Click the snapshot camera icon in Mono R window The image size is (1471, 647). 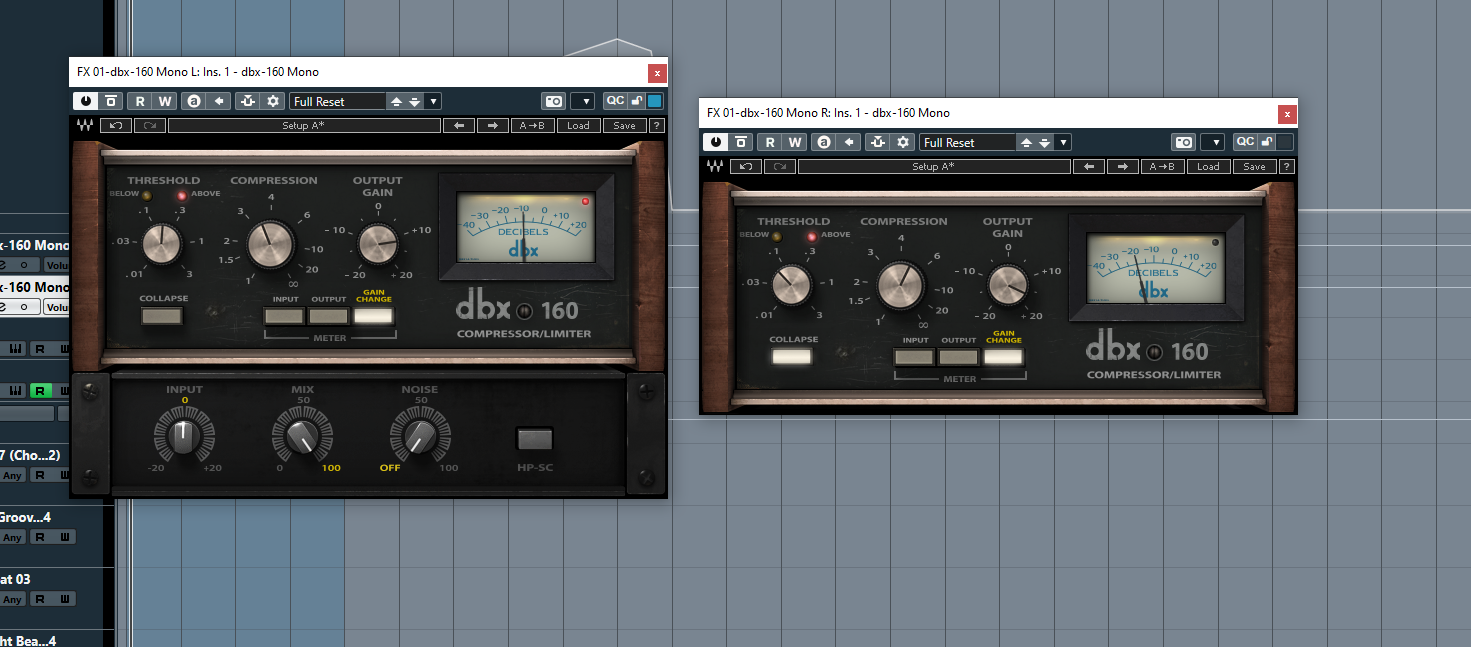(x=1183, y=142)
